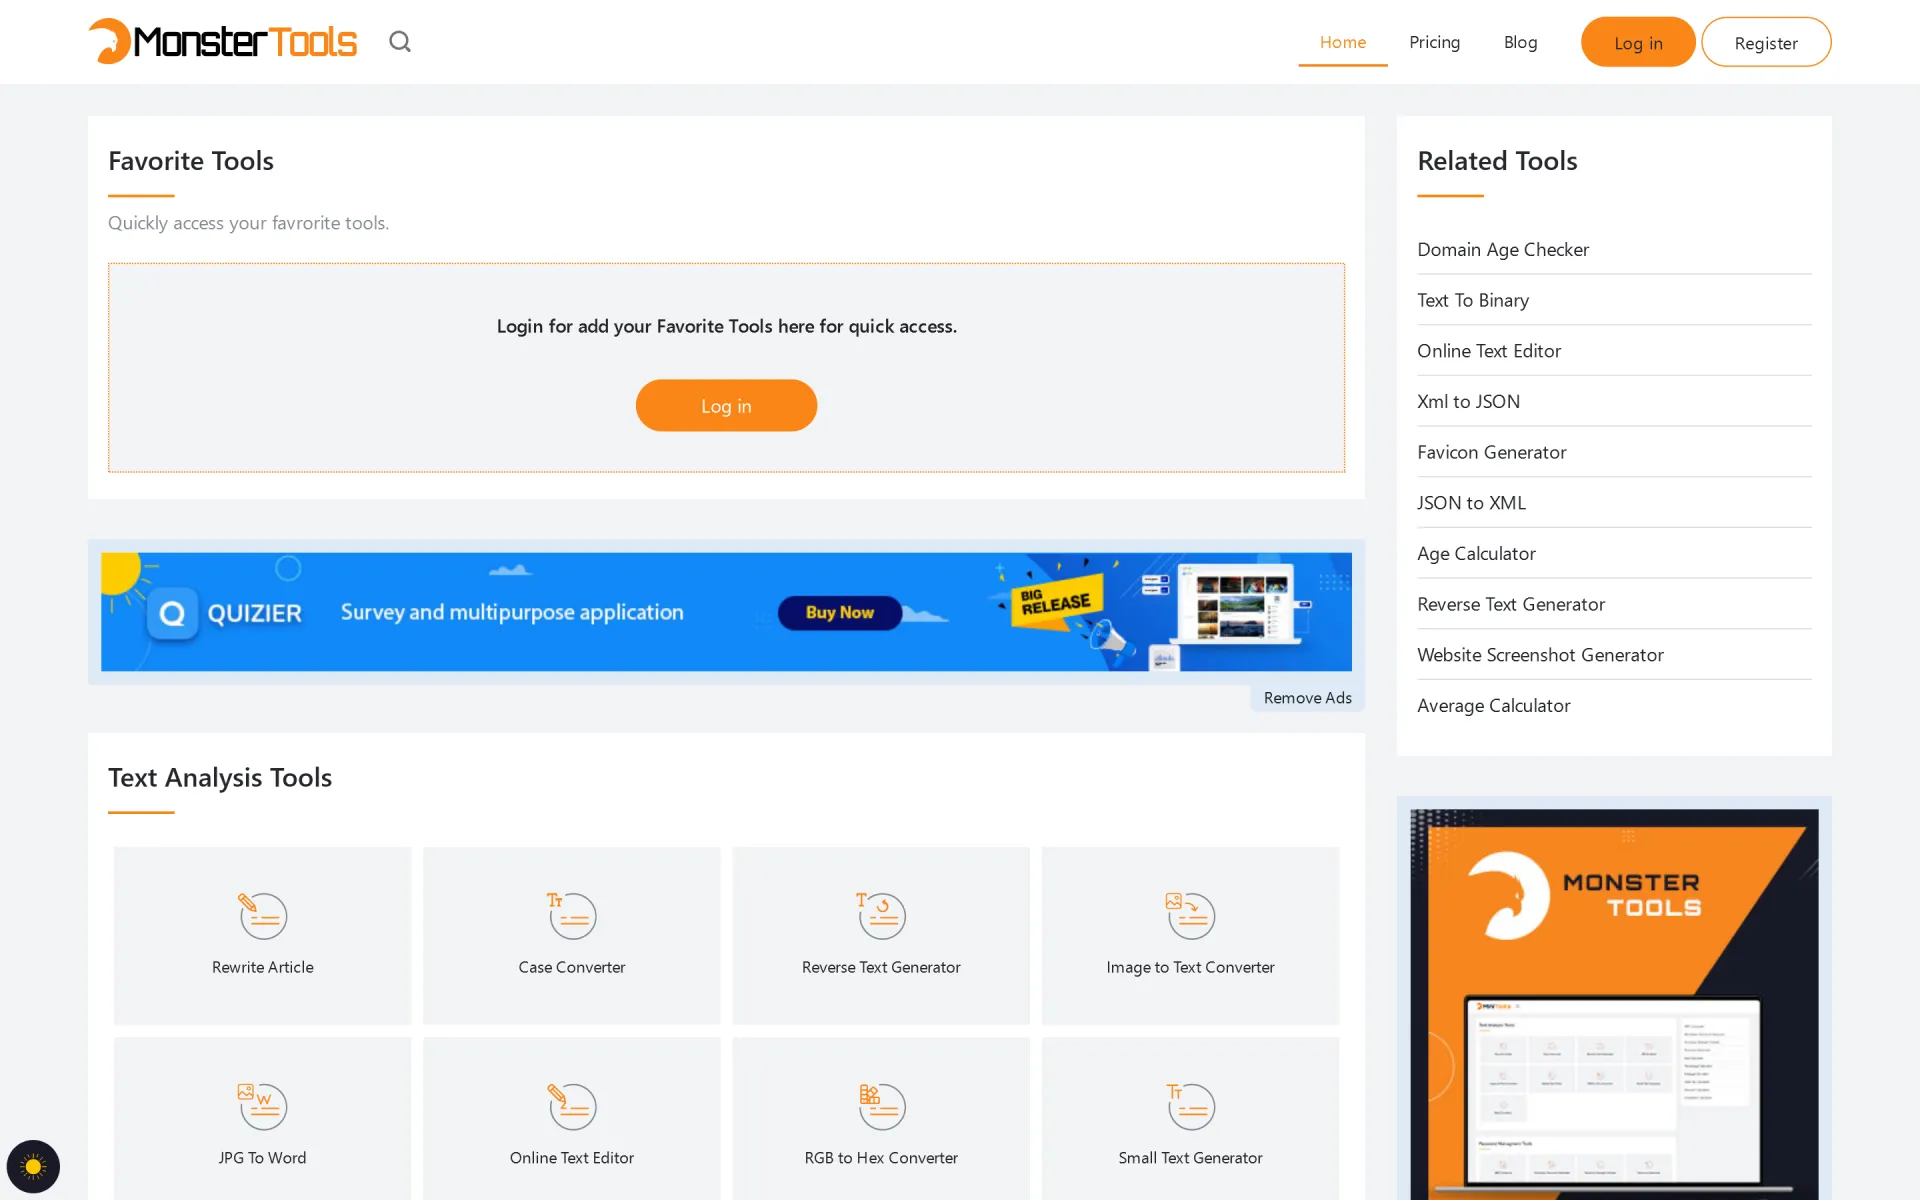Select the Reverse Text Generator icon
Viewport: 1920px width, 1200px height.
[x=880, y=915]
